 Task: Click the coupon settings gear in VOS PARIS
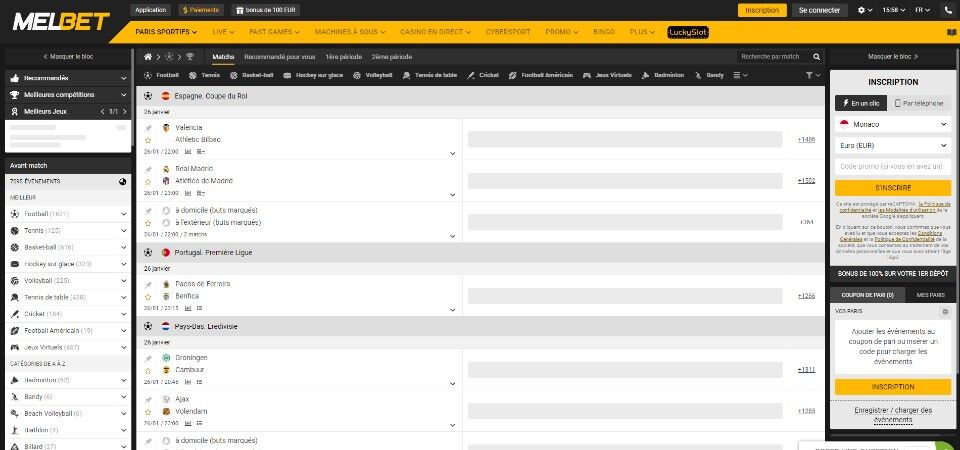945,312
